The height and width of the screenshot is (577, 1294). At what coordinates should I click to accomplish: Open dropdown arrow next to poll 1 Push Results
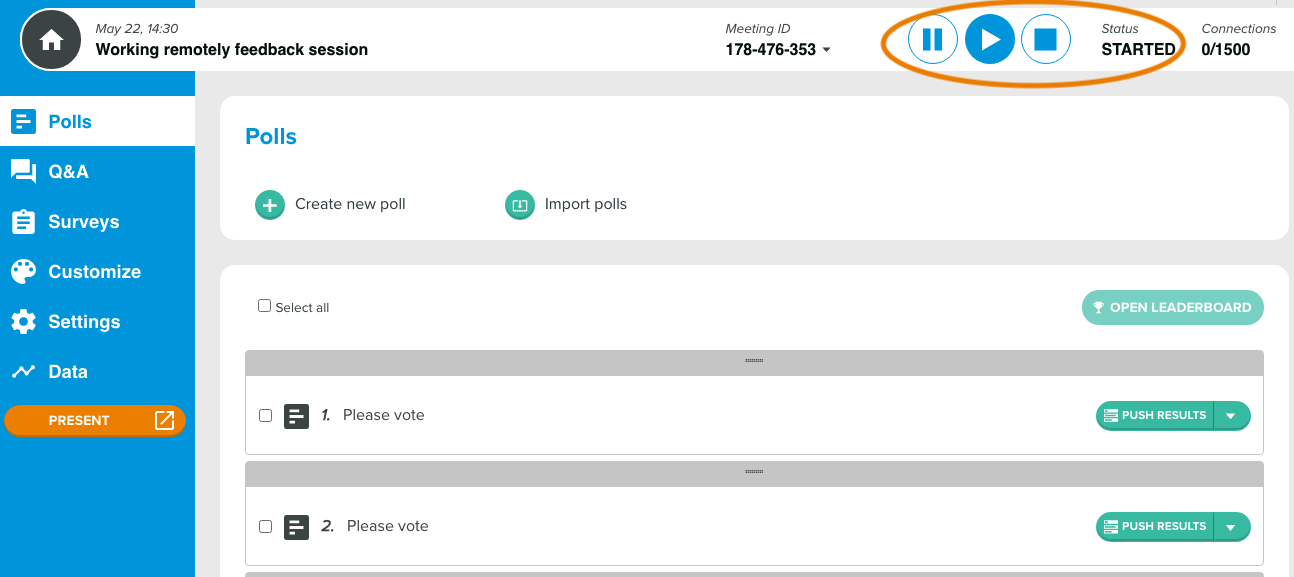(x=1232, y=416)
